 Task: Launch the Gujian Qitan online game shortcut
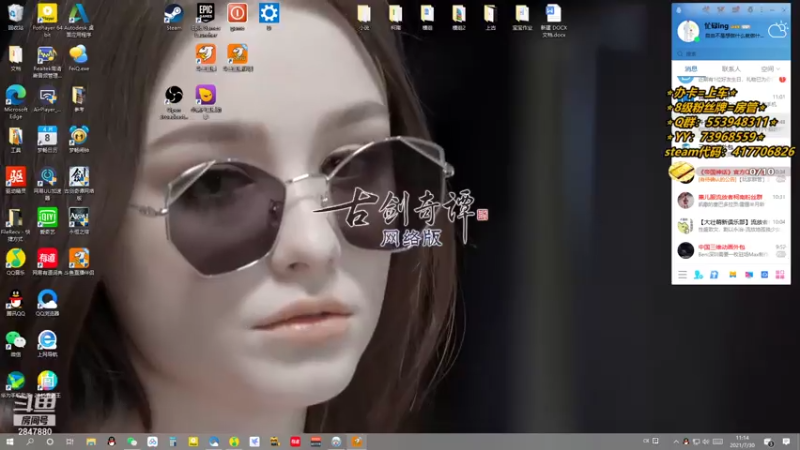(x=79, y=183)
